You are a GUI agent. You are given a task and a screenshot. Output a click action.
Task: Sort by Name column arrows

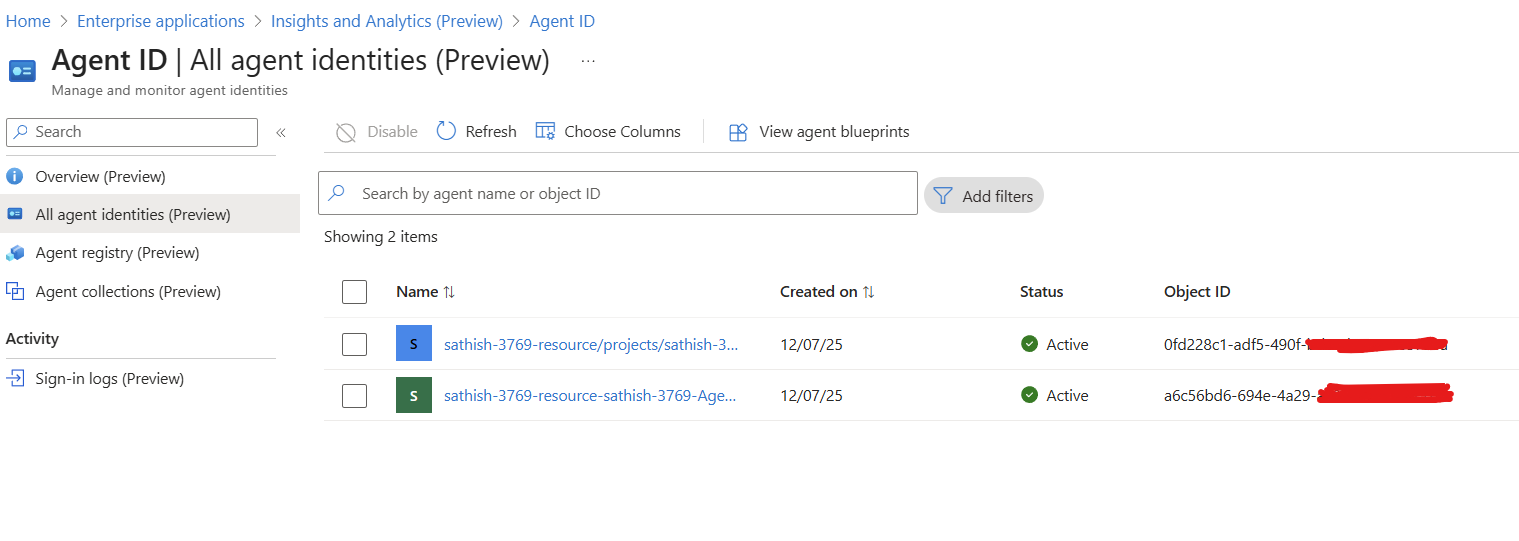pos(449,292)
